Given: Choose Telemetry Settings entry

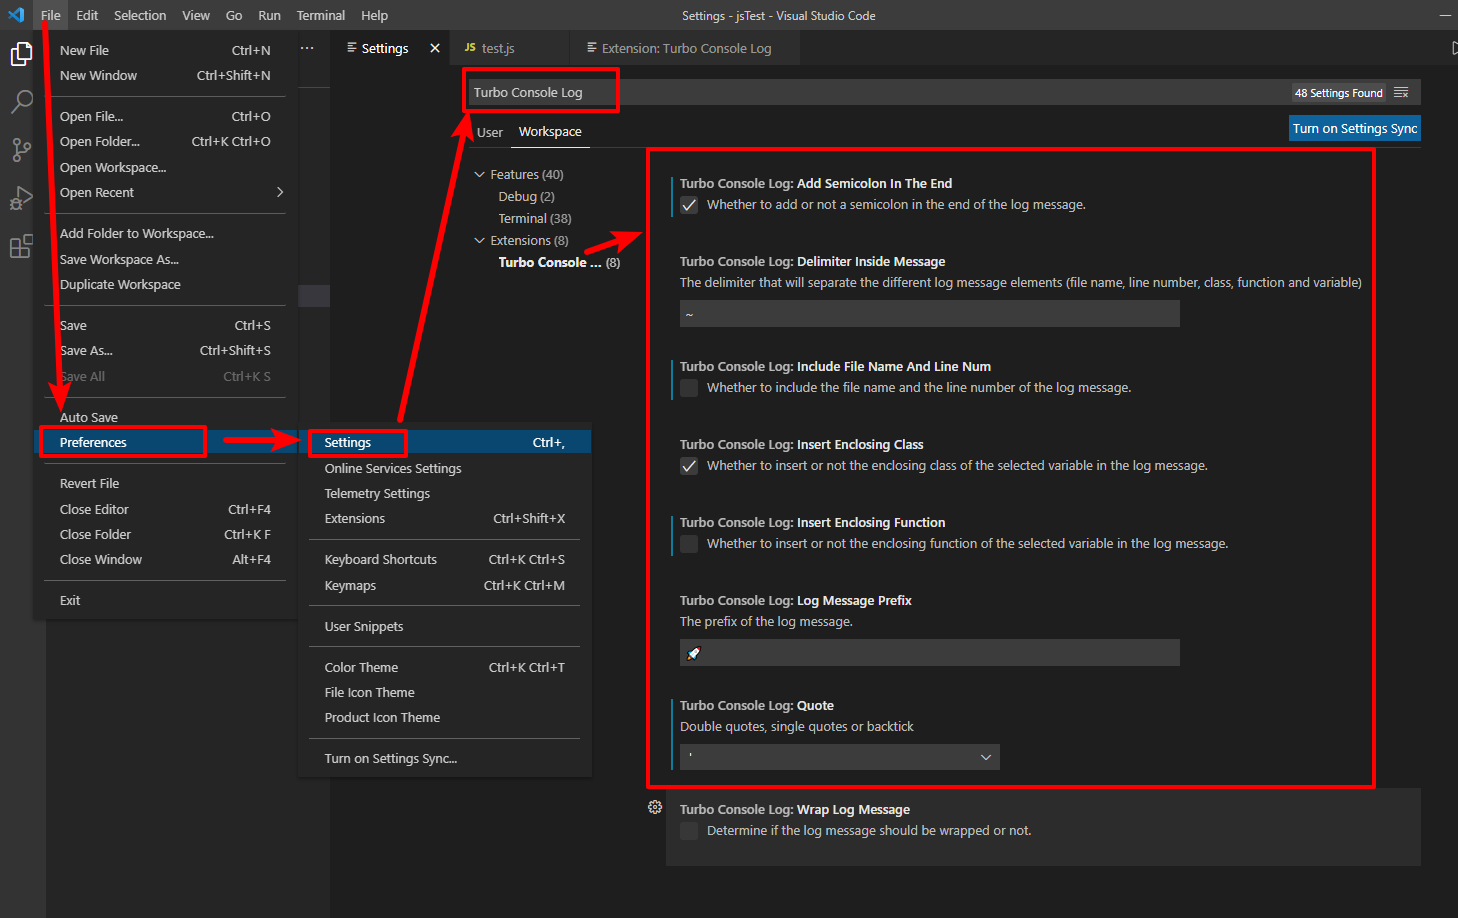Looking at the screenshot, I should coord(445,493).
